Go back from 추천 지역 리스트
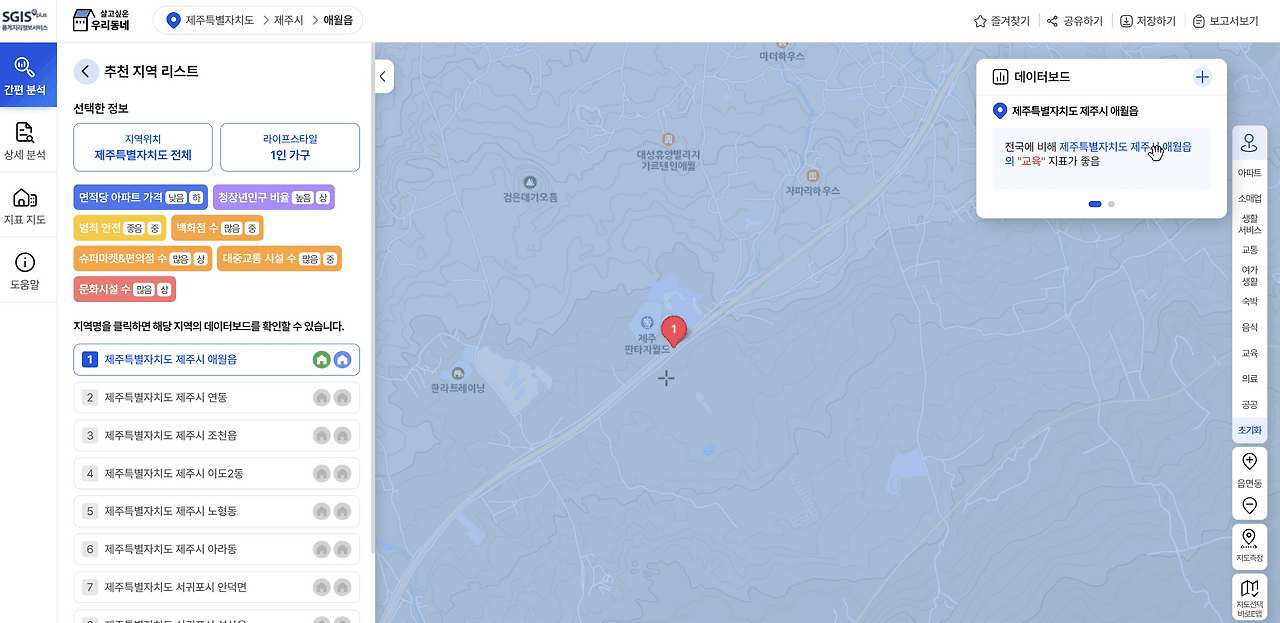1280x623 pixels. 86,71
